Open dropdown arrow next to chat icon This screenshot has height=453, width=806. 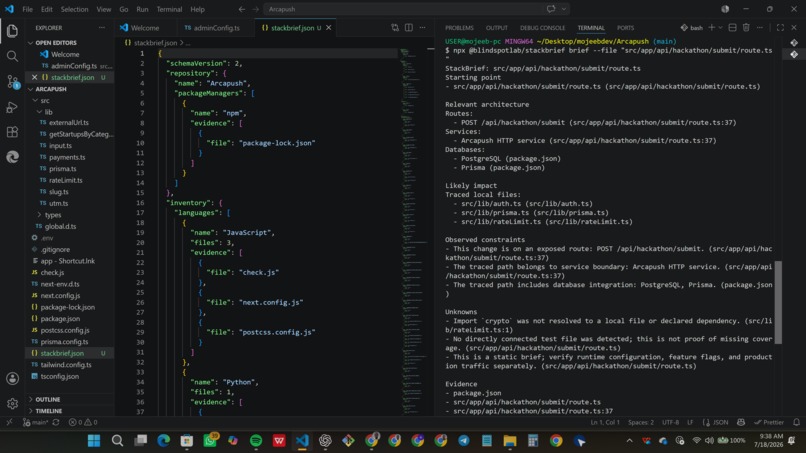coord(564,9)
